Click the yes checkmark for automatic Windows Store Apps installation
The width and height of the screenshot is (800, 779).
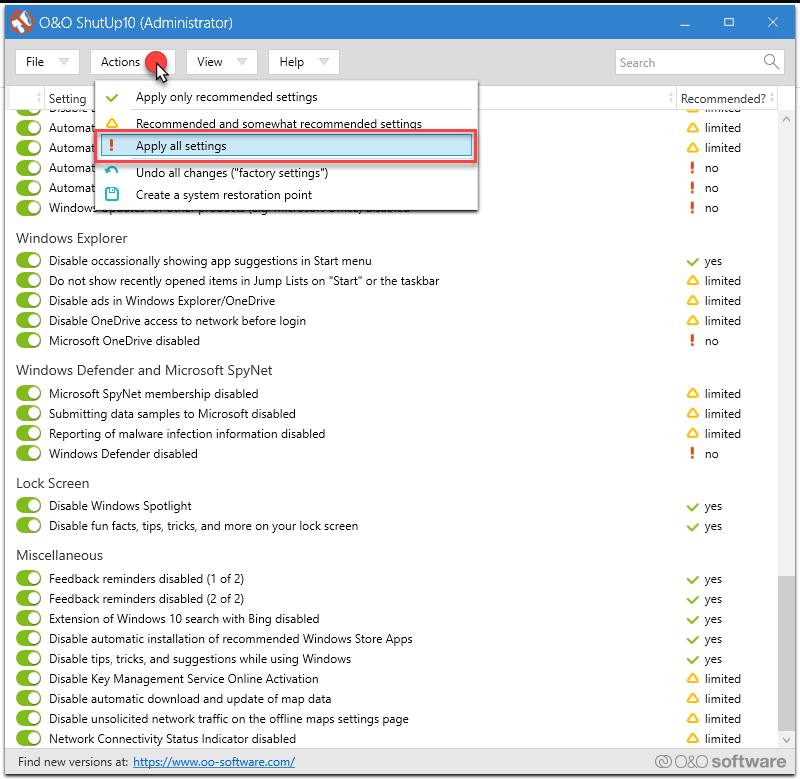click(692, 639)
